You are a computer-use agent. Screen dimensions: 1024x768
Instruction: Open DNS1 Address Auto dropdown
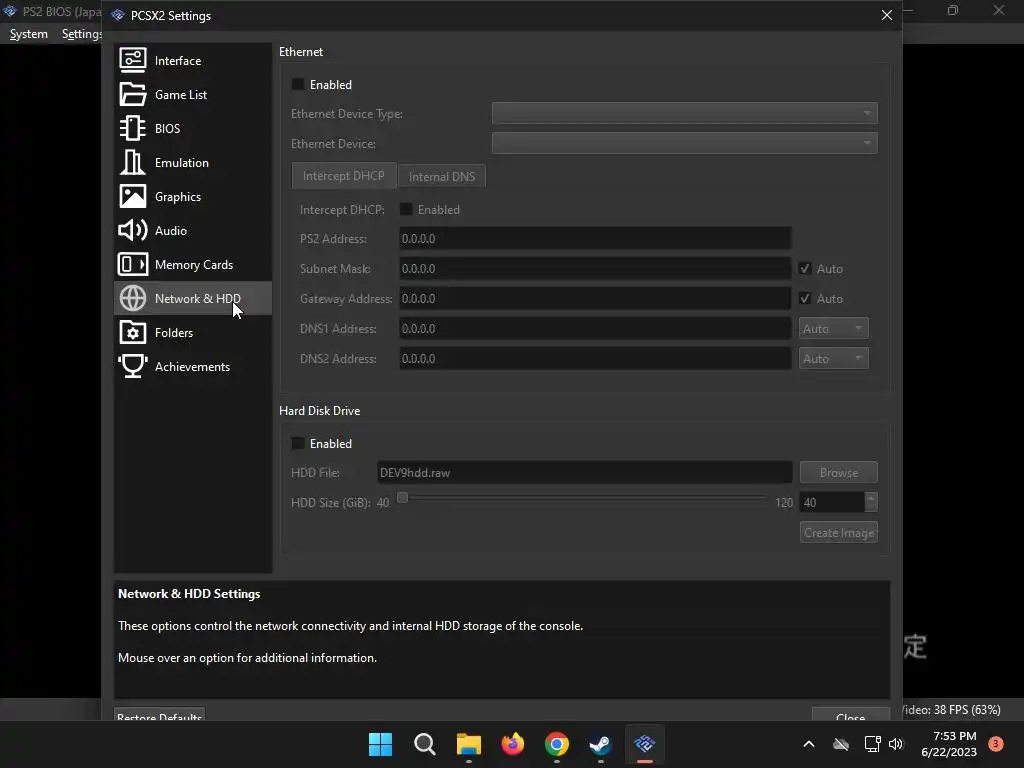pyautogui.click(x=833, y=328)
